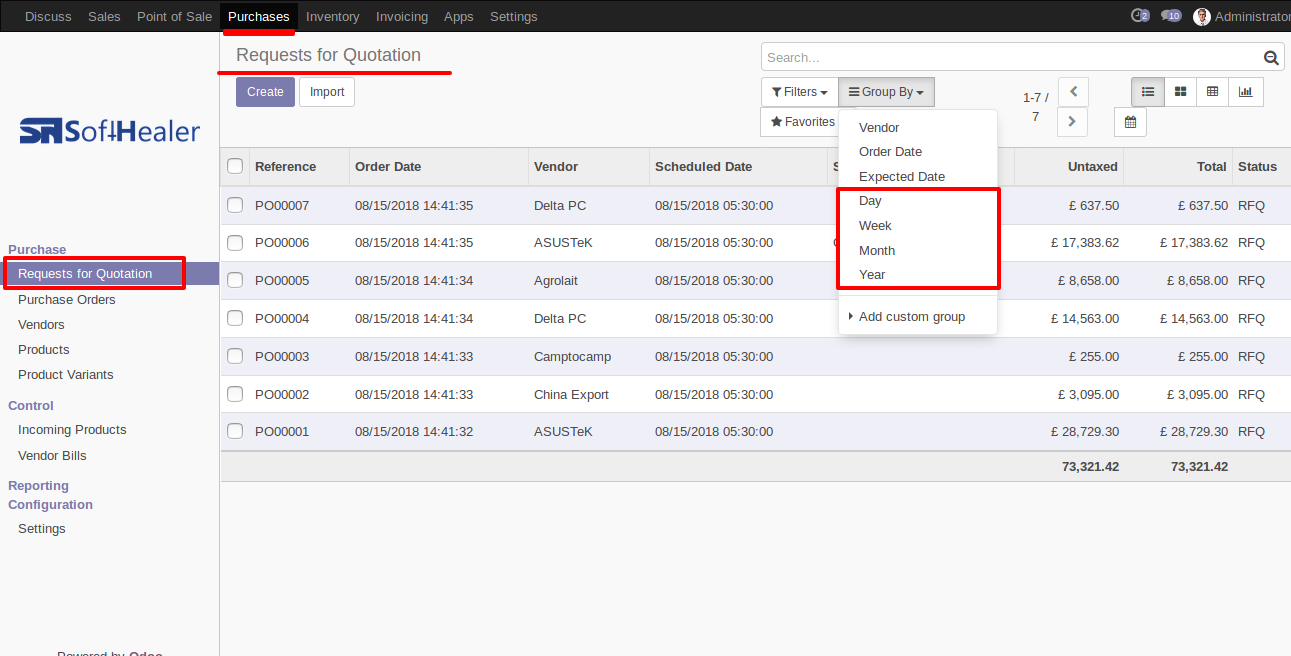1291x656 pixels.
Task: Open the calendar view icon
Action: point(1131,122)
